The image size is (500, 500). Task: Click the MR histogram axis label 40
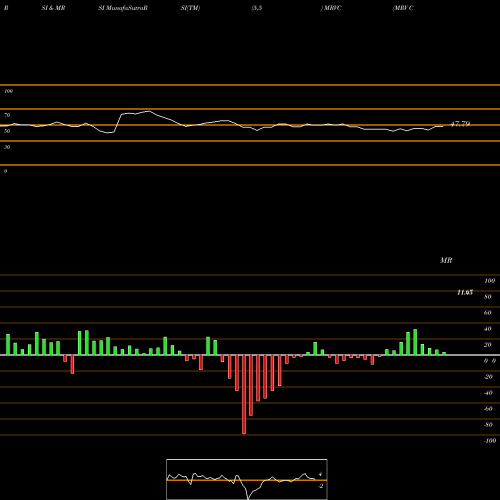pyautogui.click(x=487, y=329)
